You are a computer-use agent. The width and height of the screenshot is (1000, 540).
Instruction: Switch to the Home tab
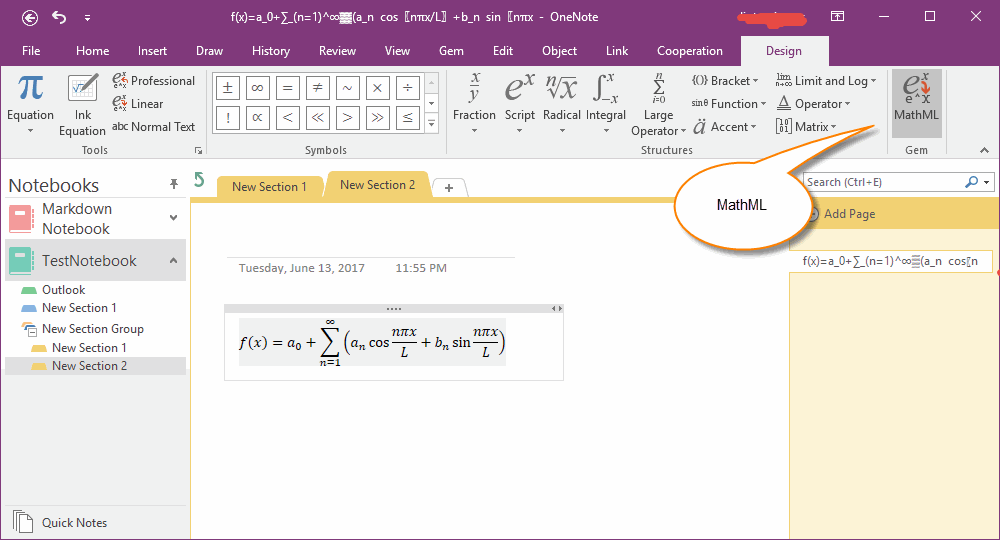point(92,51)
